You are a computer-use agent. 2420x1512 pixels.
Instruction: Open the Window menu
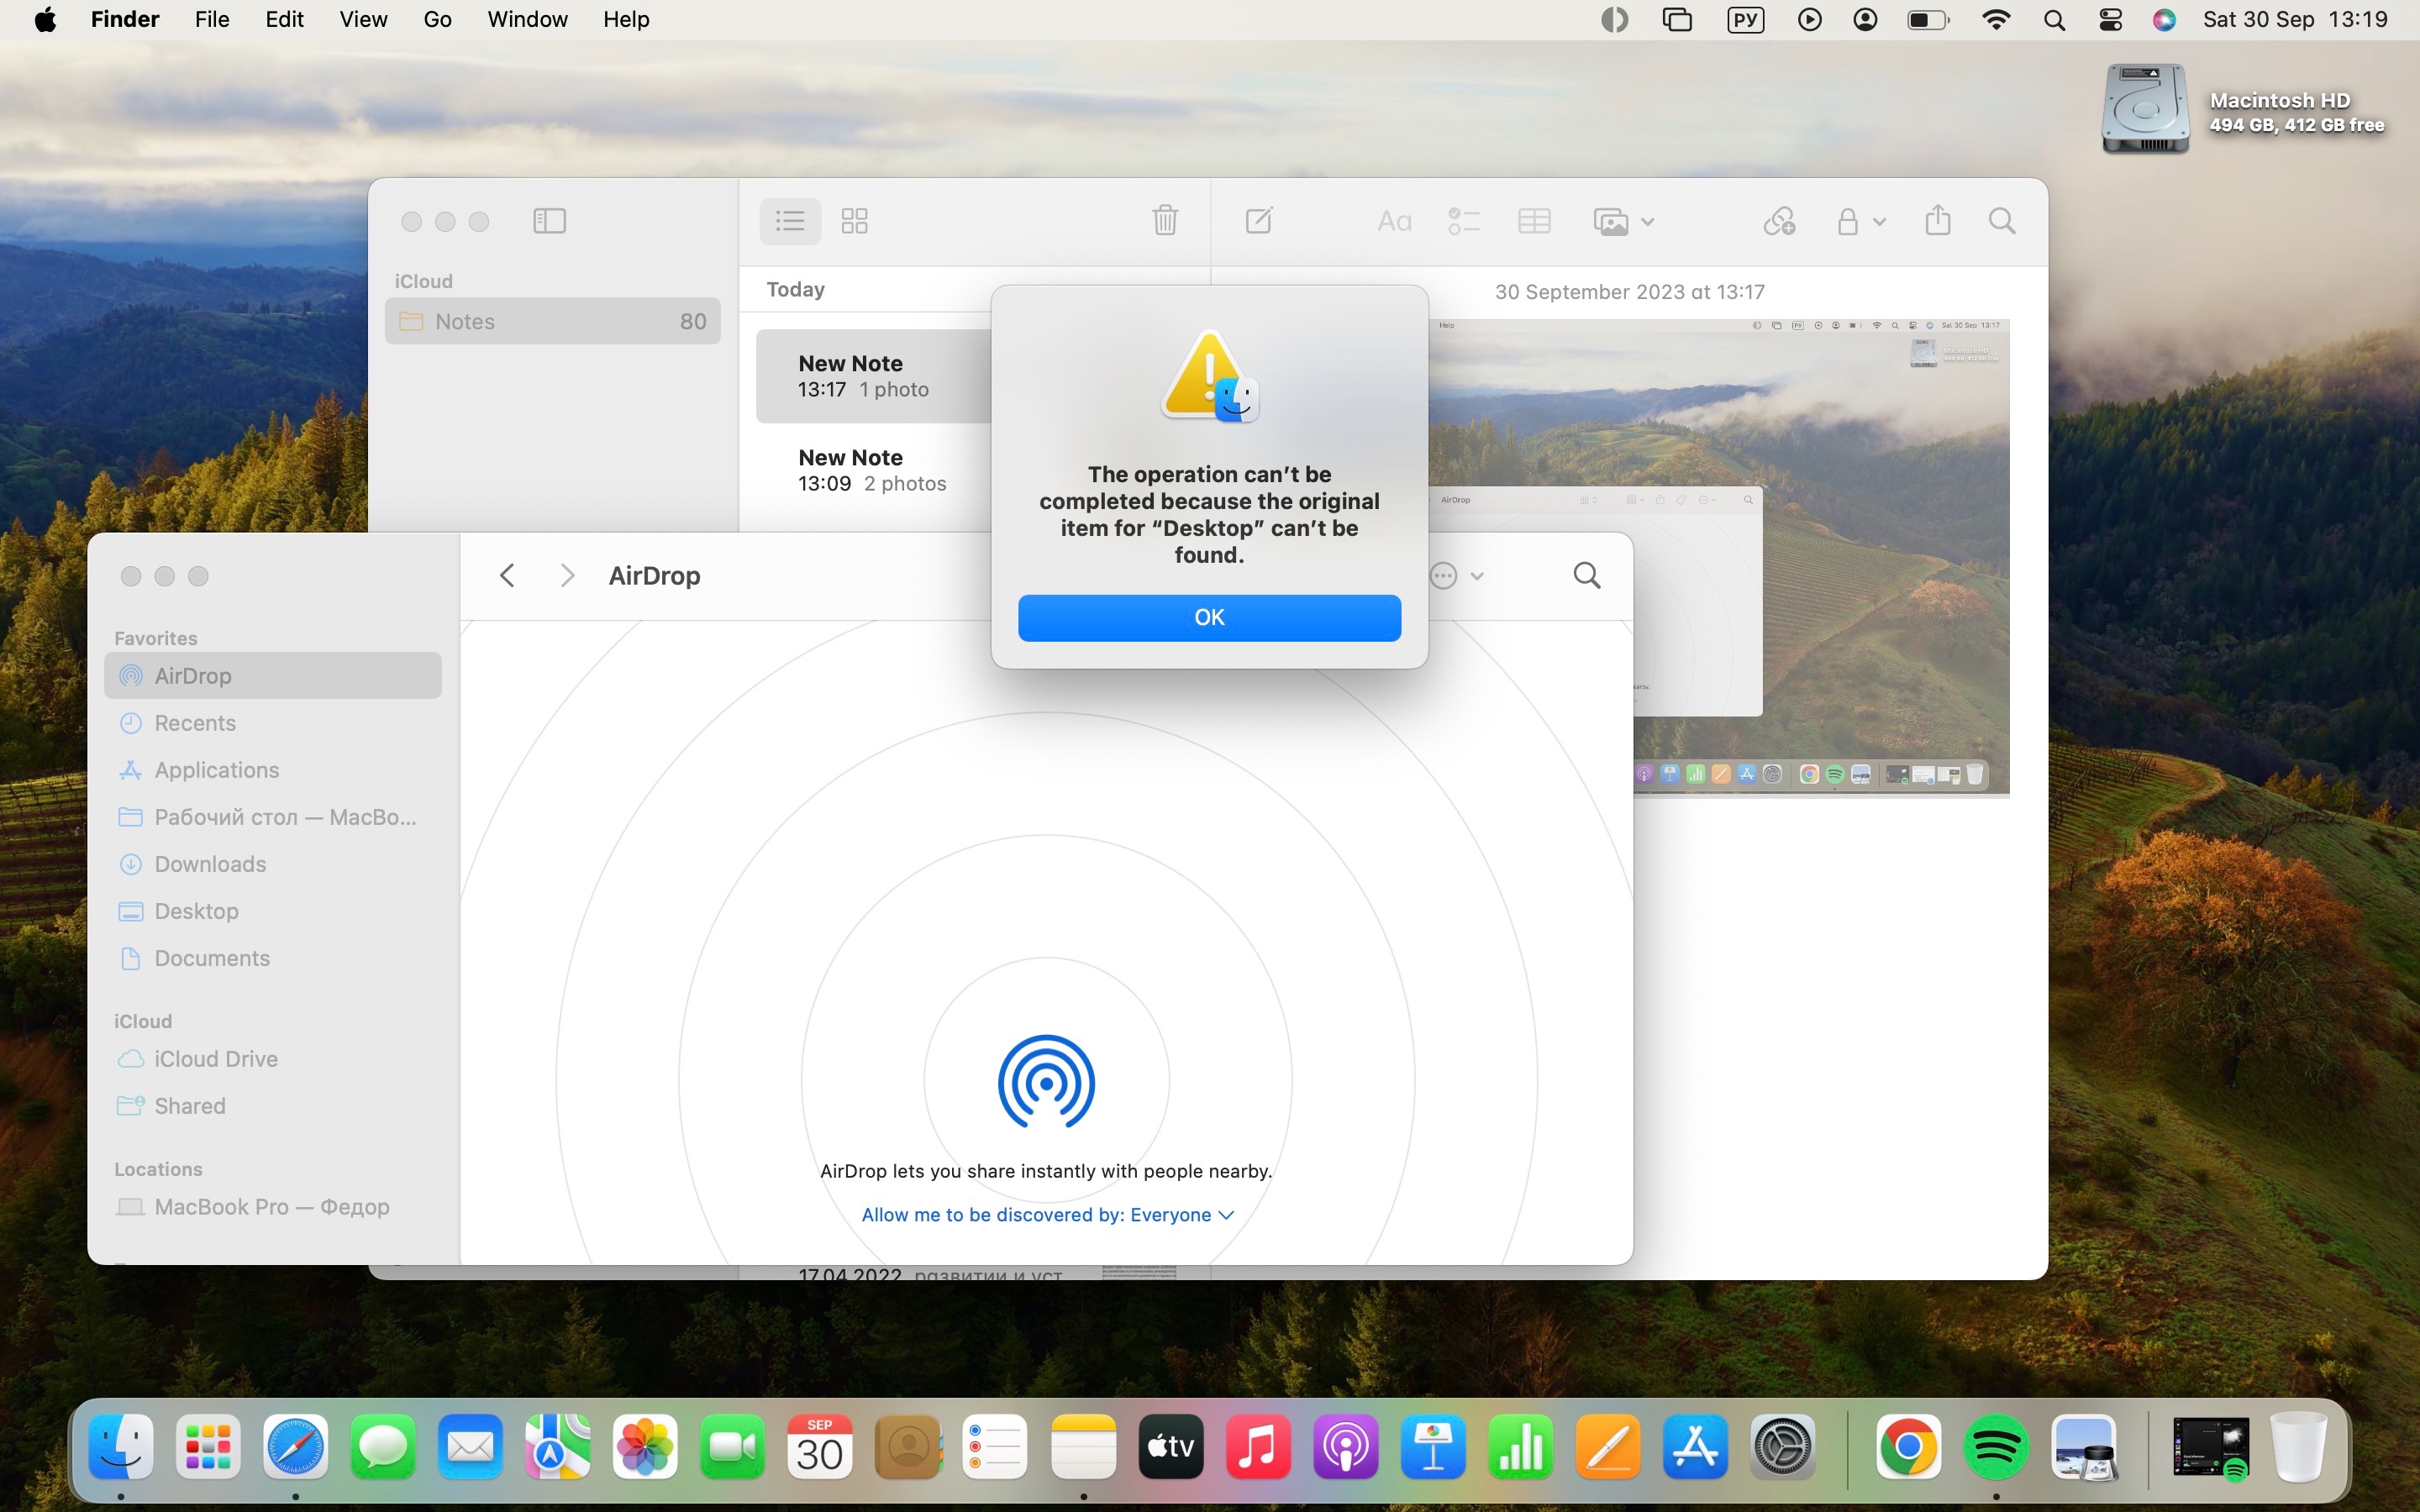527,19
